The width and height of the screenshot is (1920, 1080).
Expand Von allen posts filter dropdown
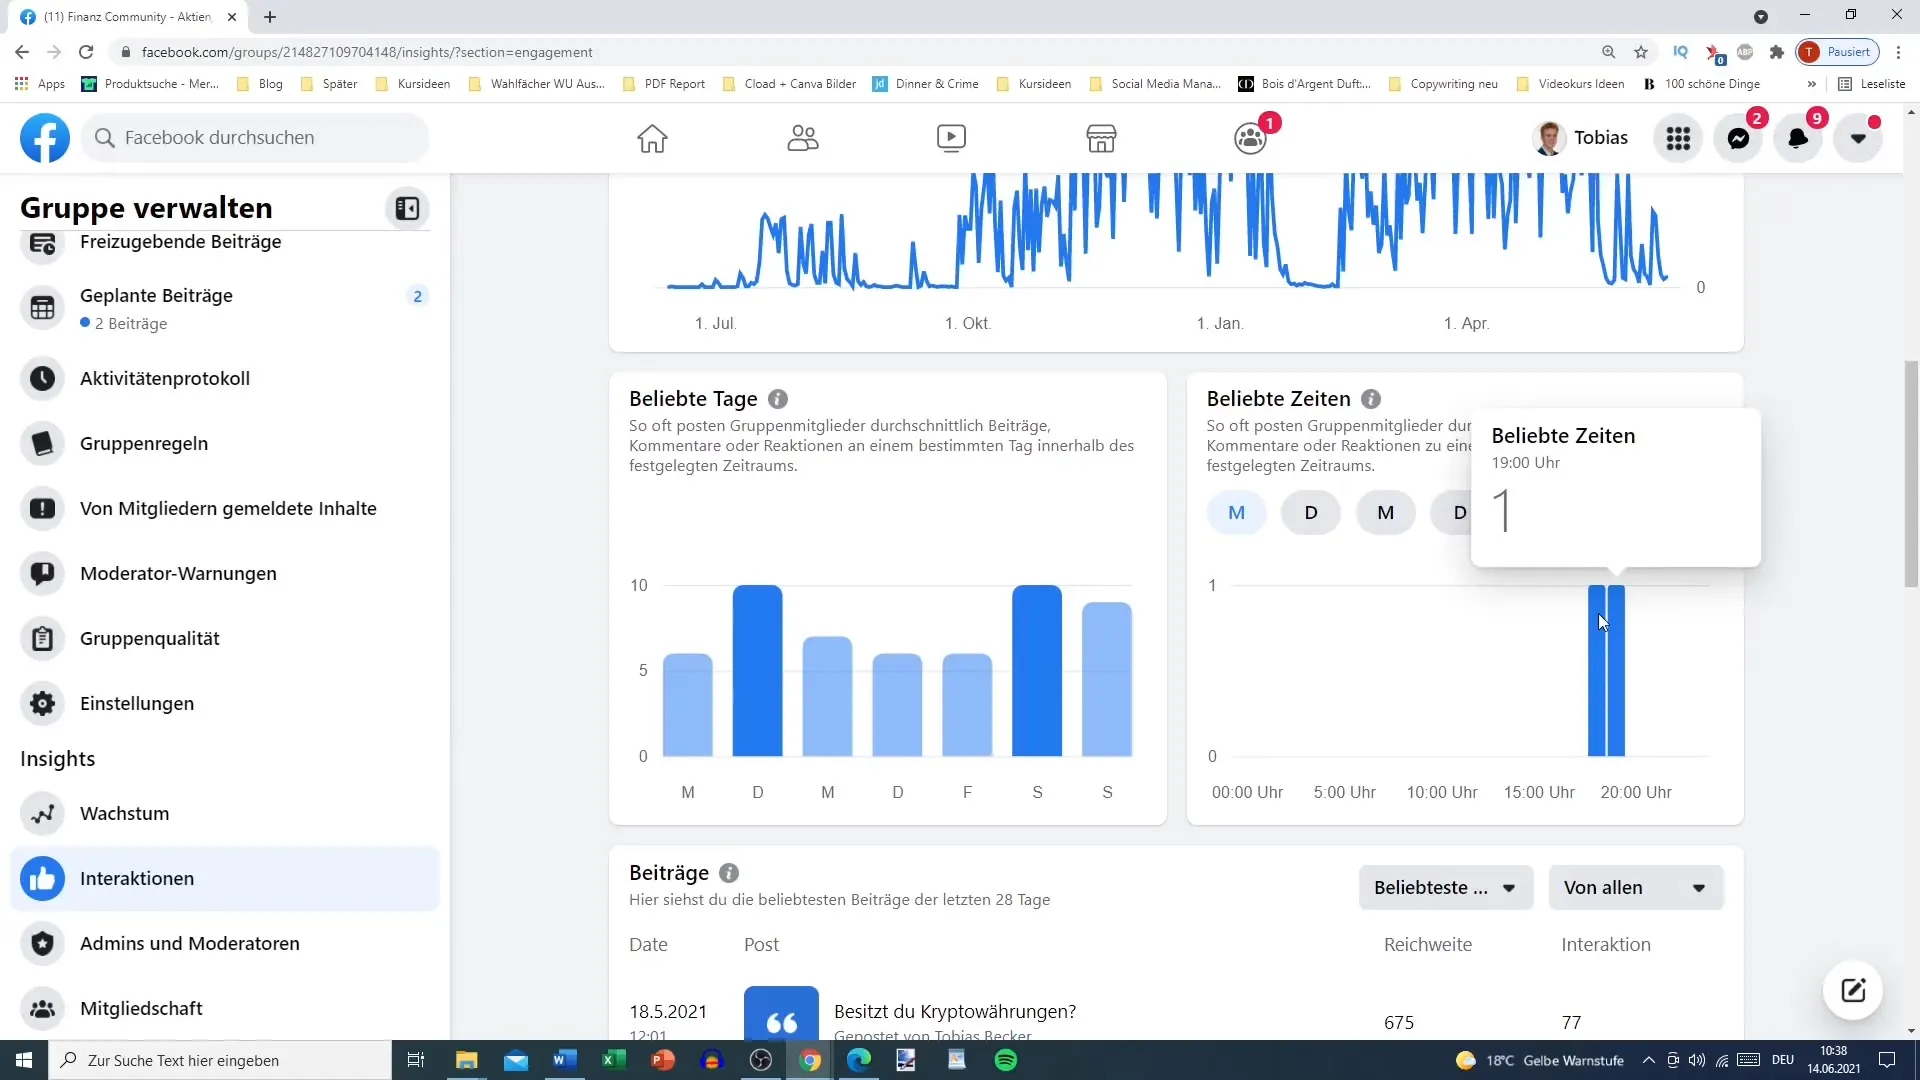tap(1636, 887)
